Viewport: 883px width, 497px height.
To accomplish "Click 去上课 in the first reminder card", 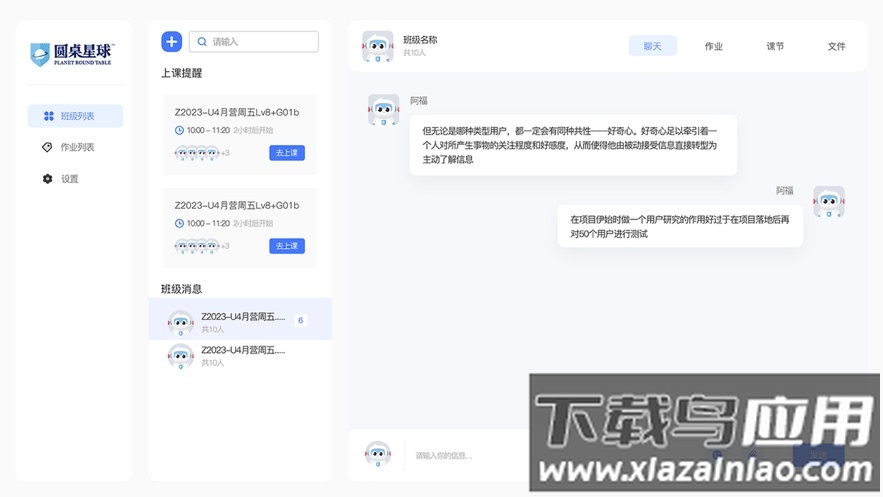I will pos(287,153).
